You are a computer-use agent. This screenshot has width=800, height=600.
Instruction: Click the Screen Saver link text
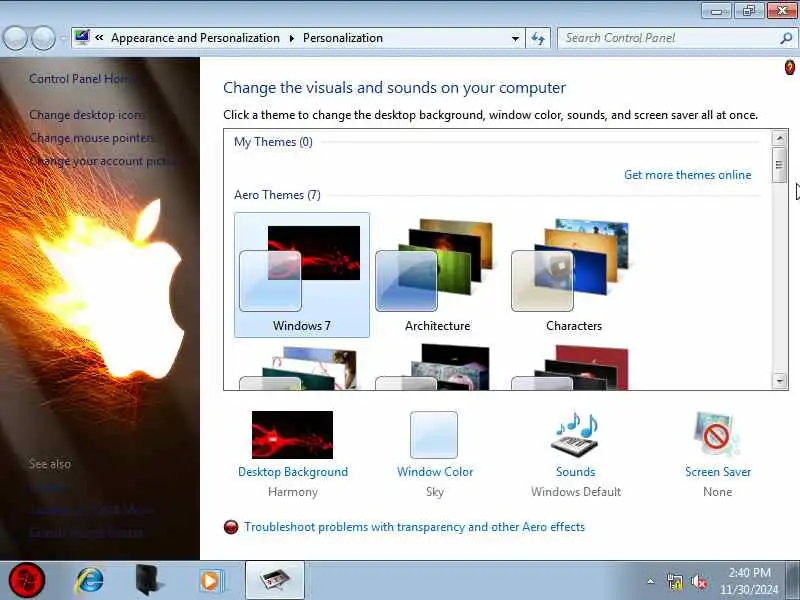tap(718, 472)
